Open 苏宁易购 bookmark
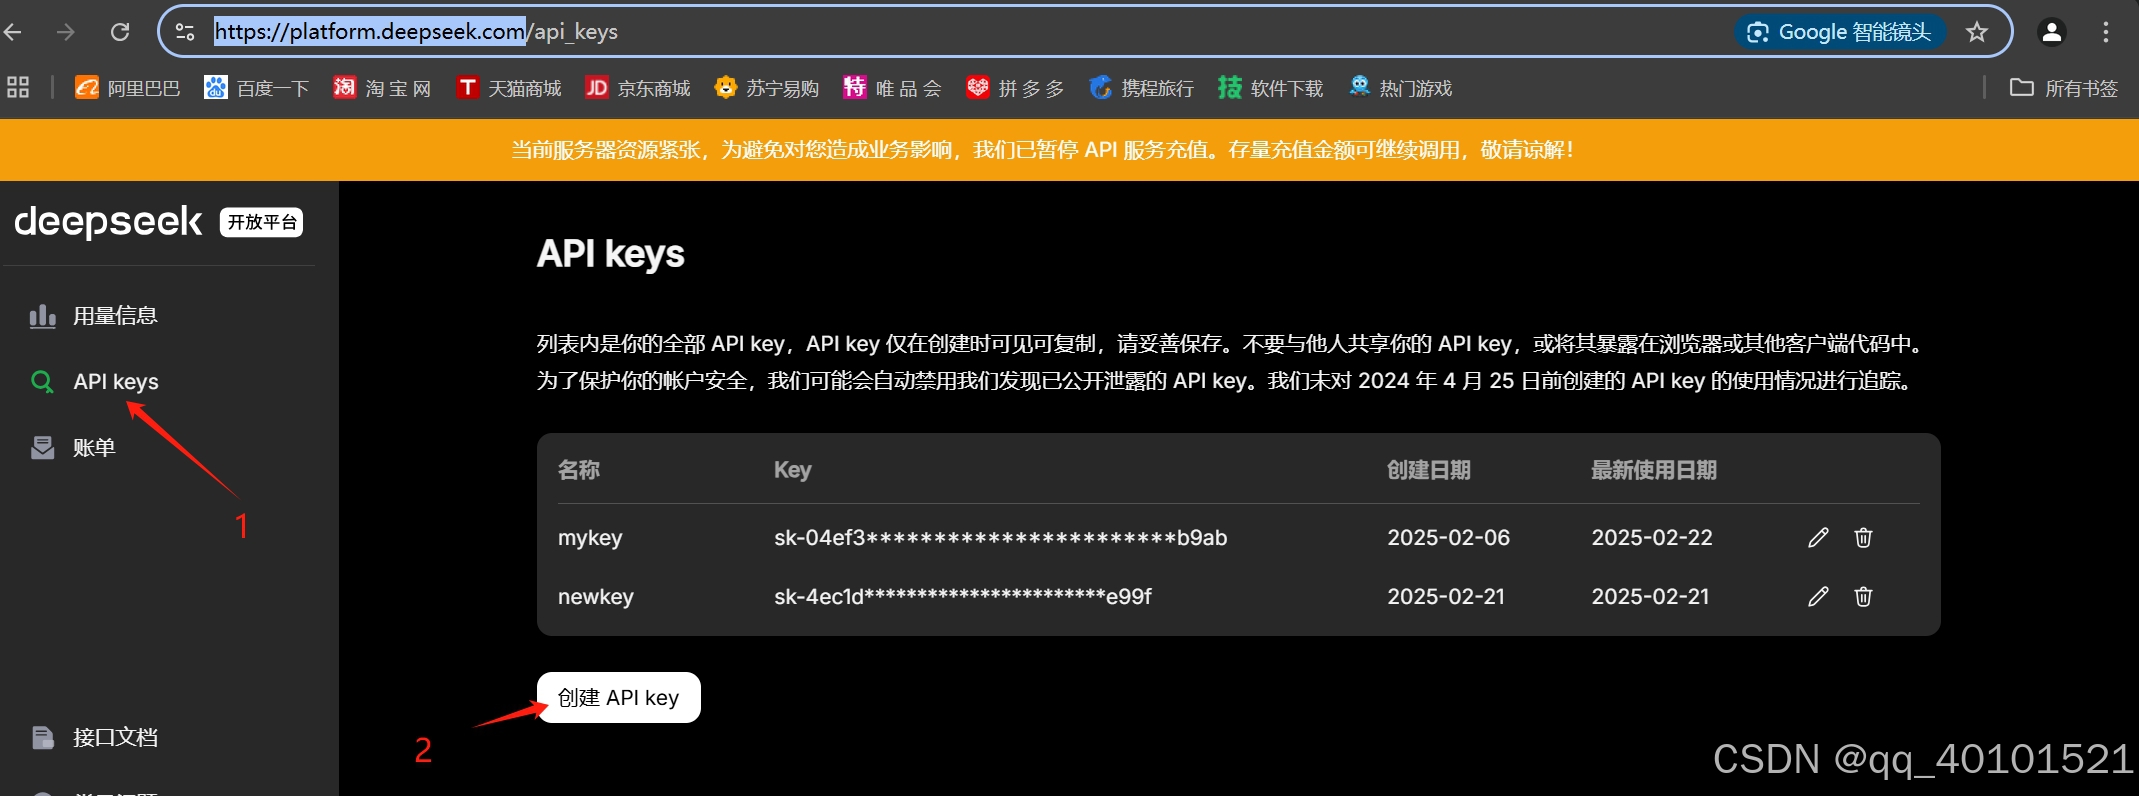 pyautogui.click(x=767, y=88)
